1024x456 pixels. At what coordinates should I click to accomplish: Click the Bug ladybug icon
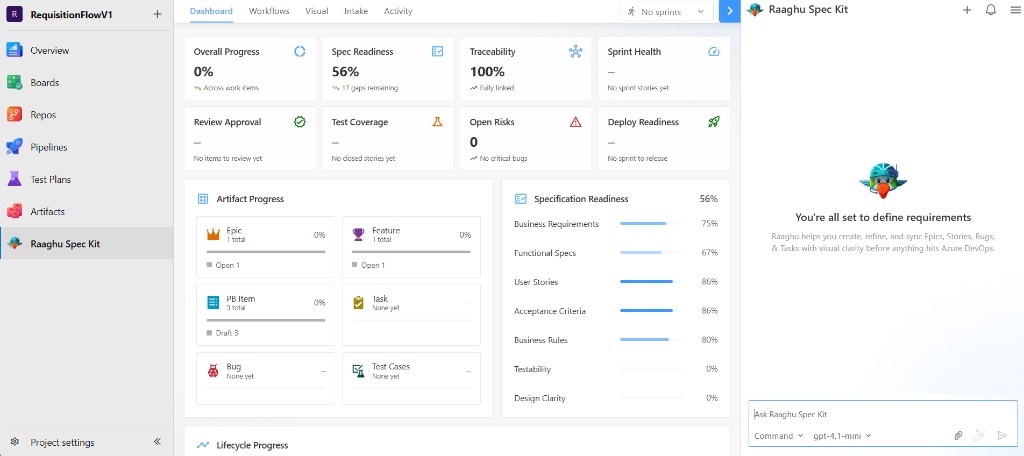pos(213,370)
